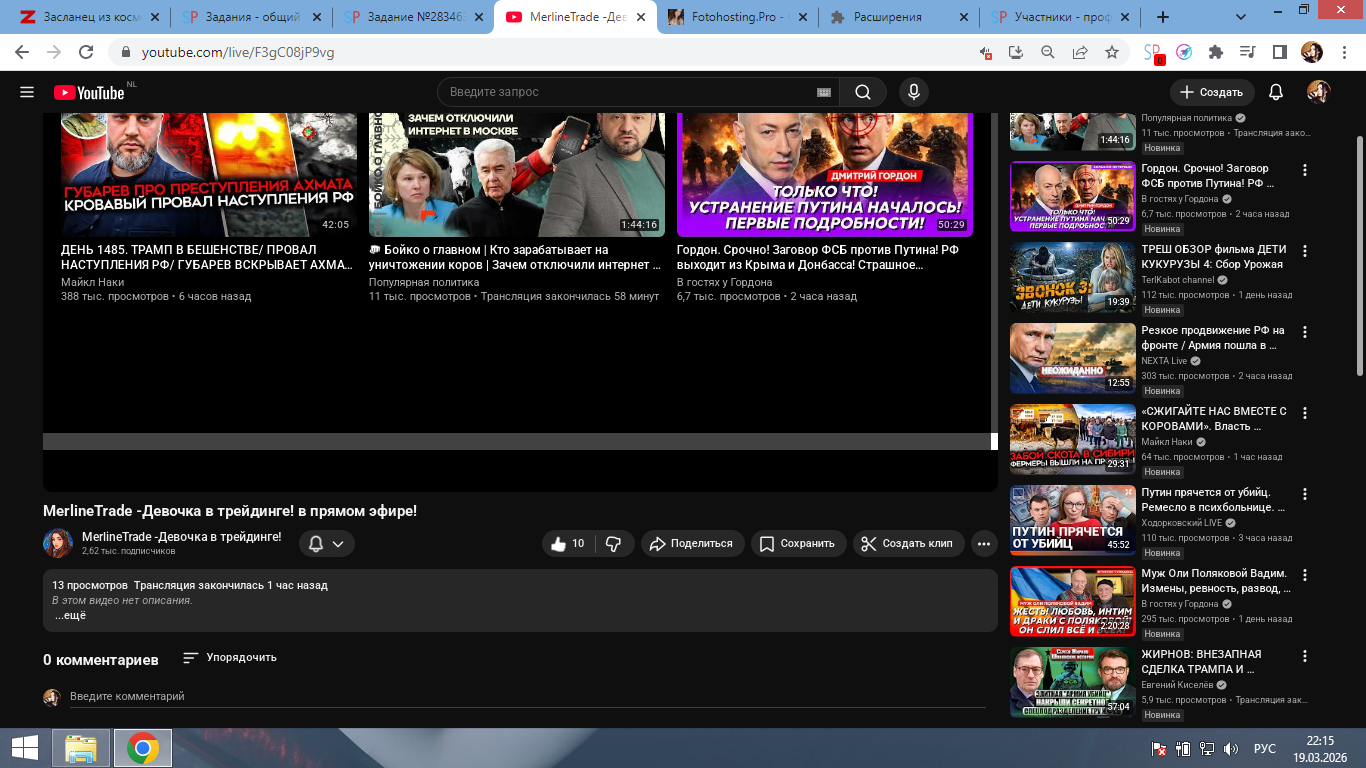Like the MerlineTrade video

568,544
